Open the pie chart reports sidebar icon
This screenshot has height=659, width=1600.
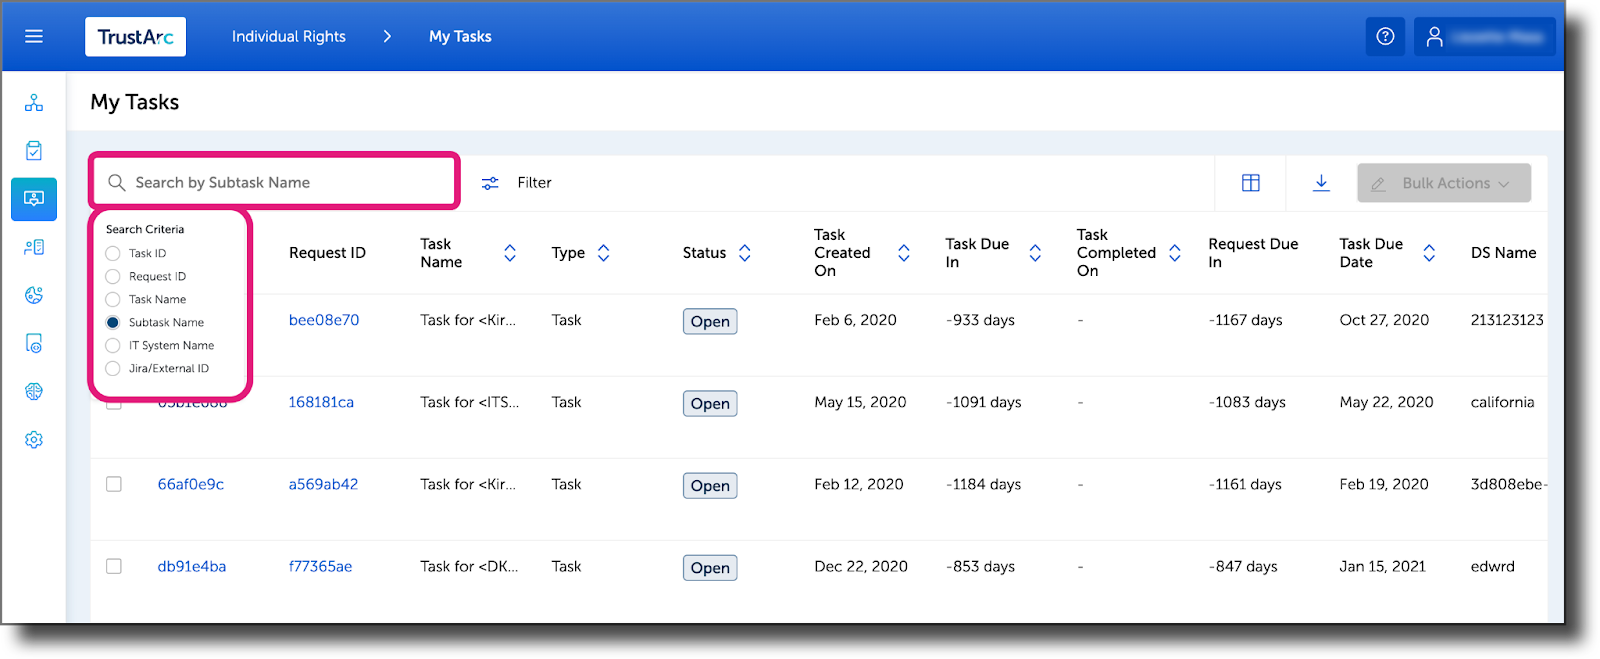point(34,295)
